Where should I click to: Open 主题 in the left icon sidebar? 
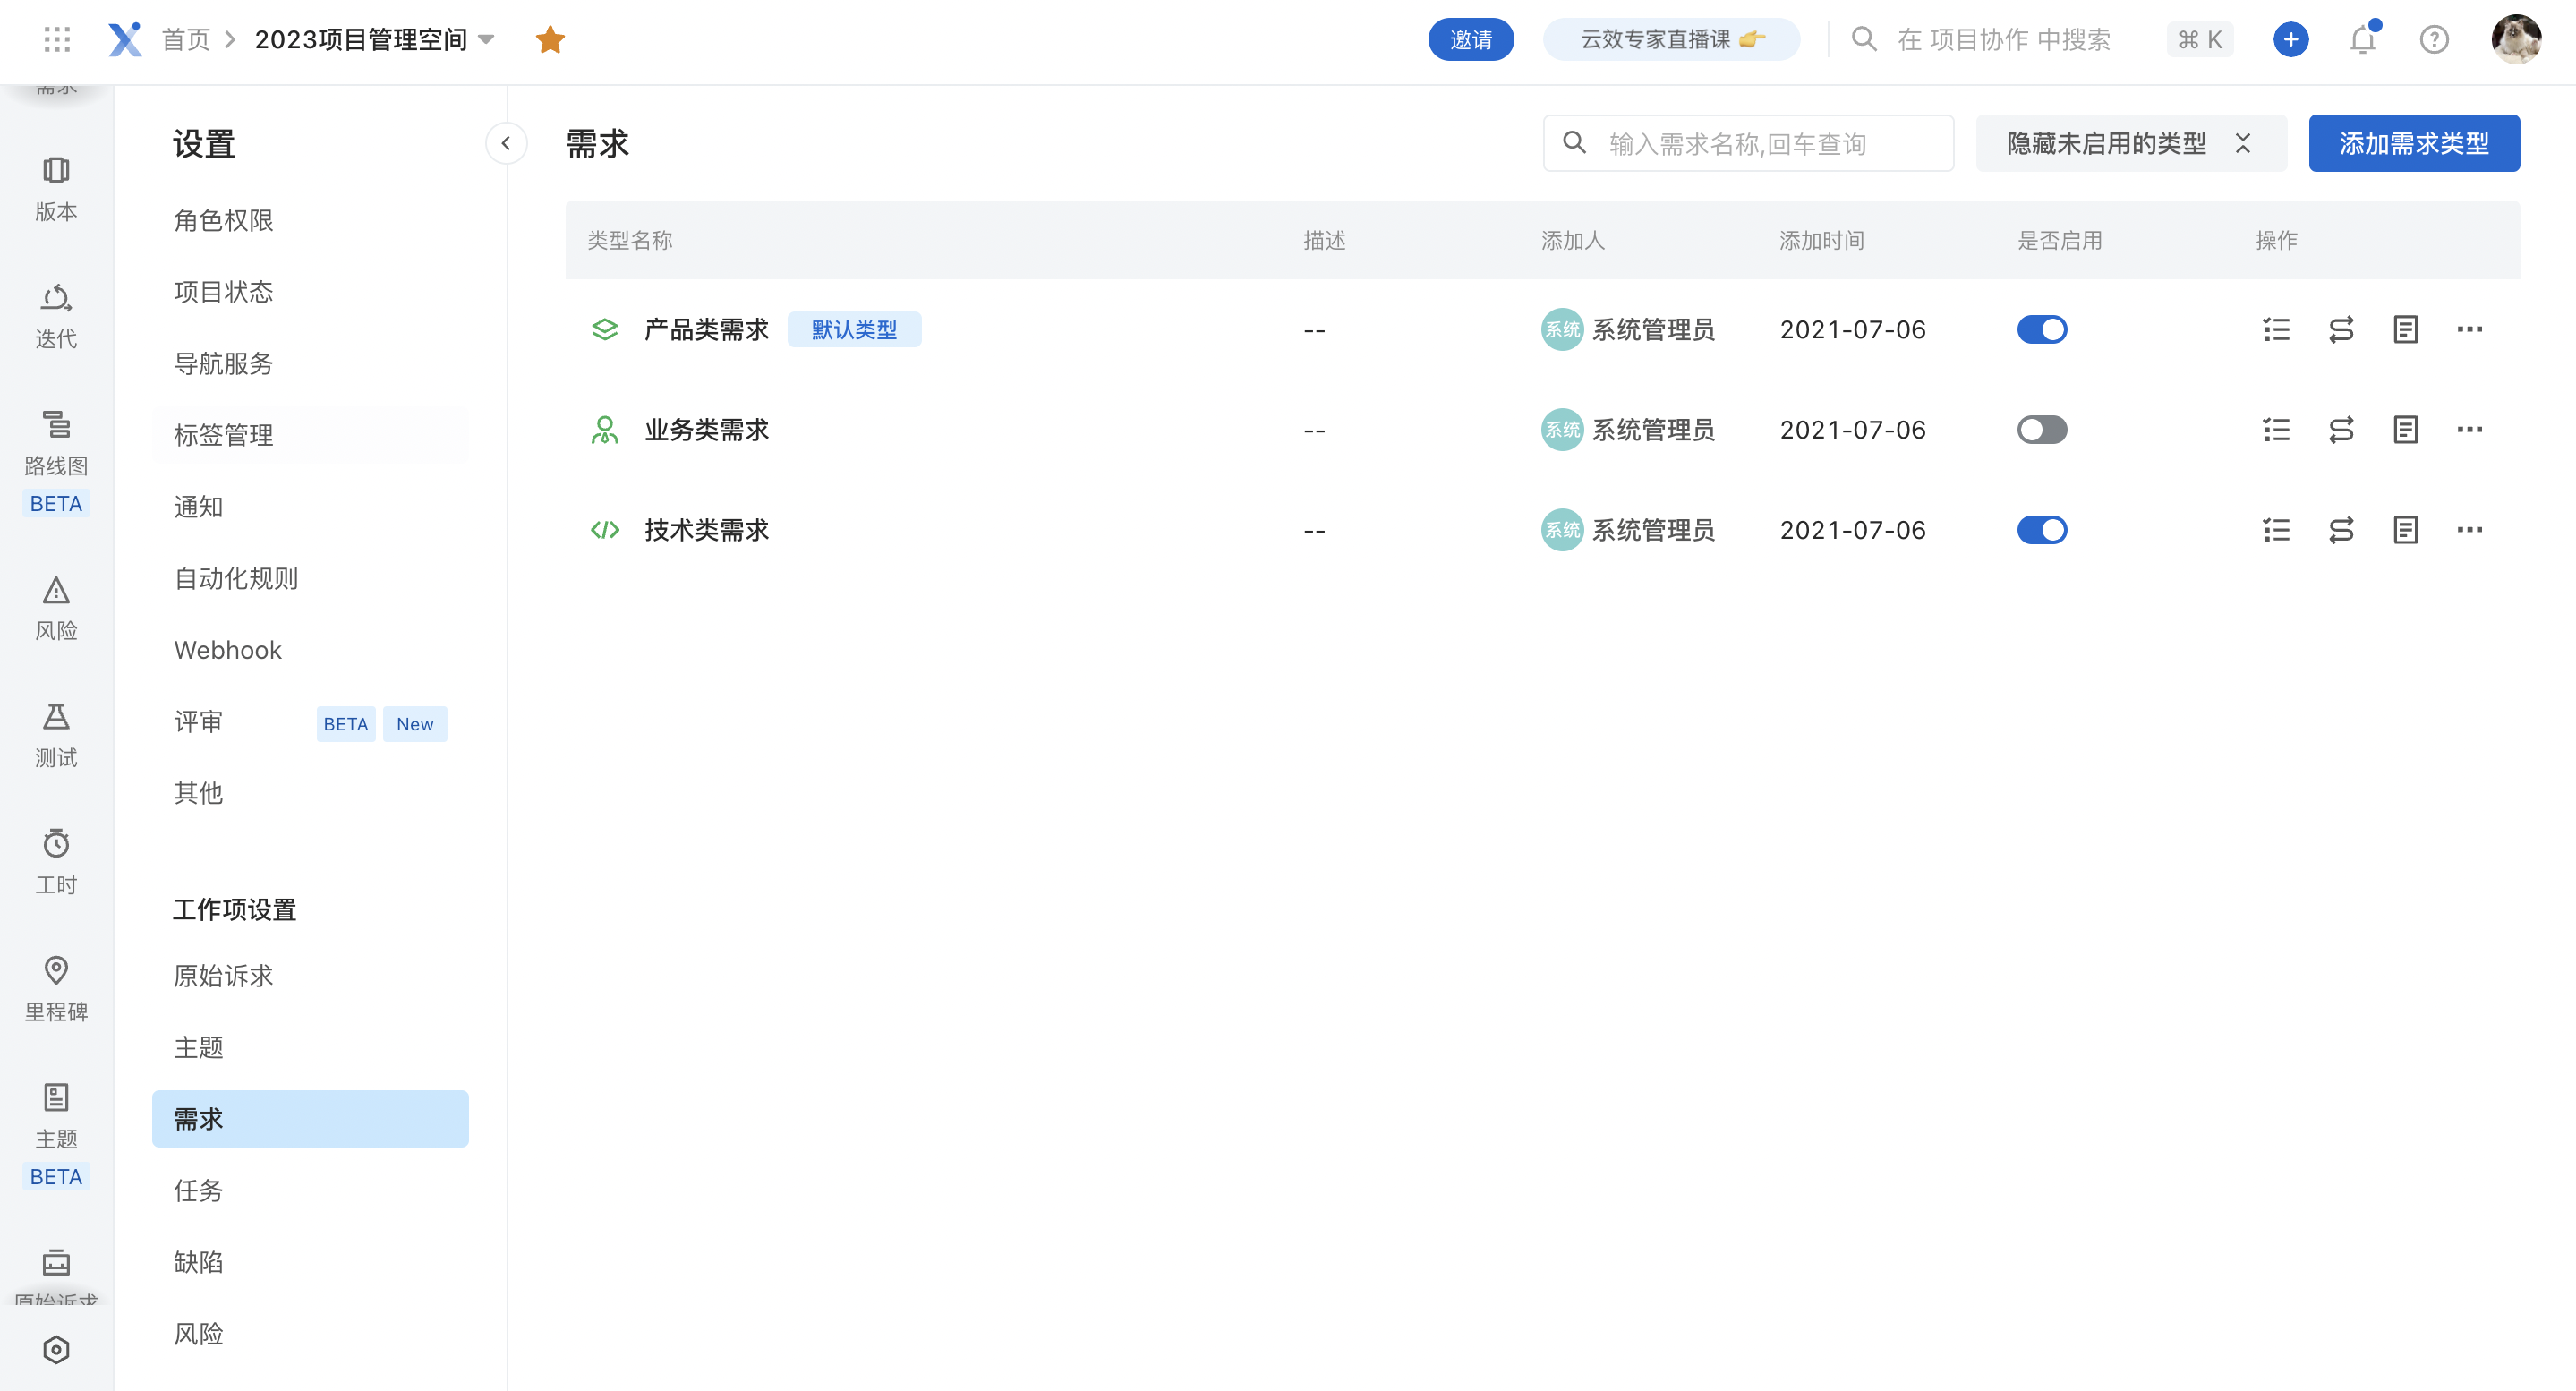point(56,1134)
